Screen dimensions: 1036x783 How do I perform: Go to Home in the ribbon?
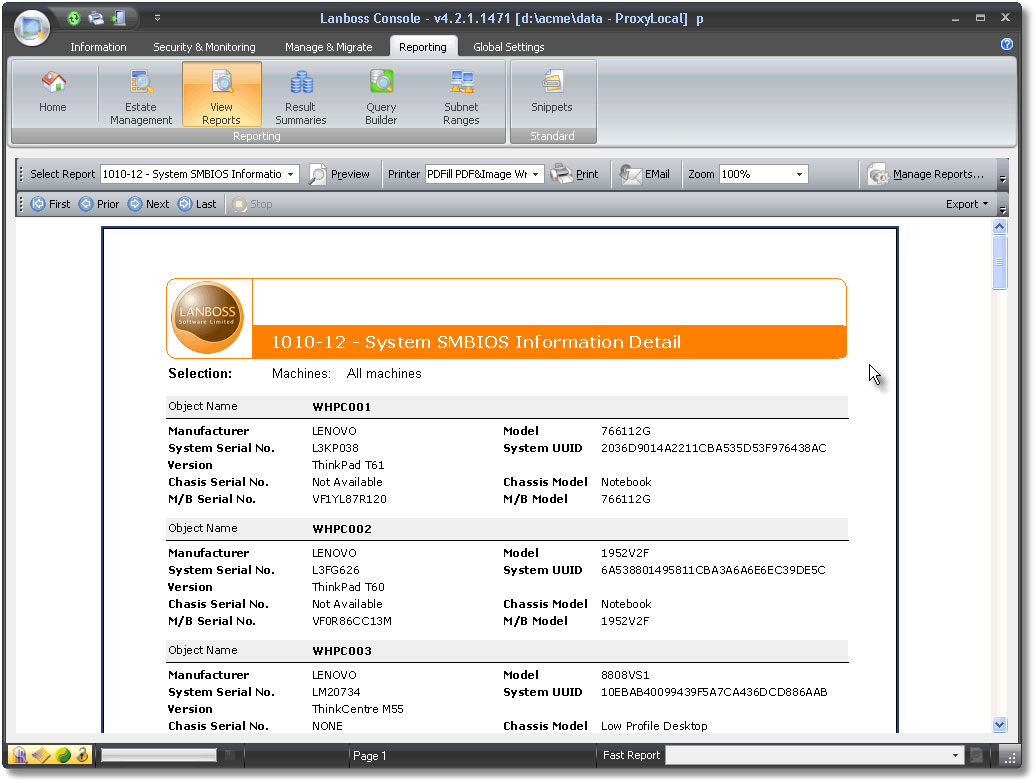click(x=53, y=94)
